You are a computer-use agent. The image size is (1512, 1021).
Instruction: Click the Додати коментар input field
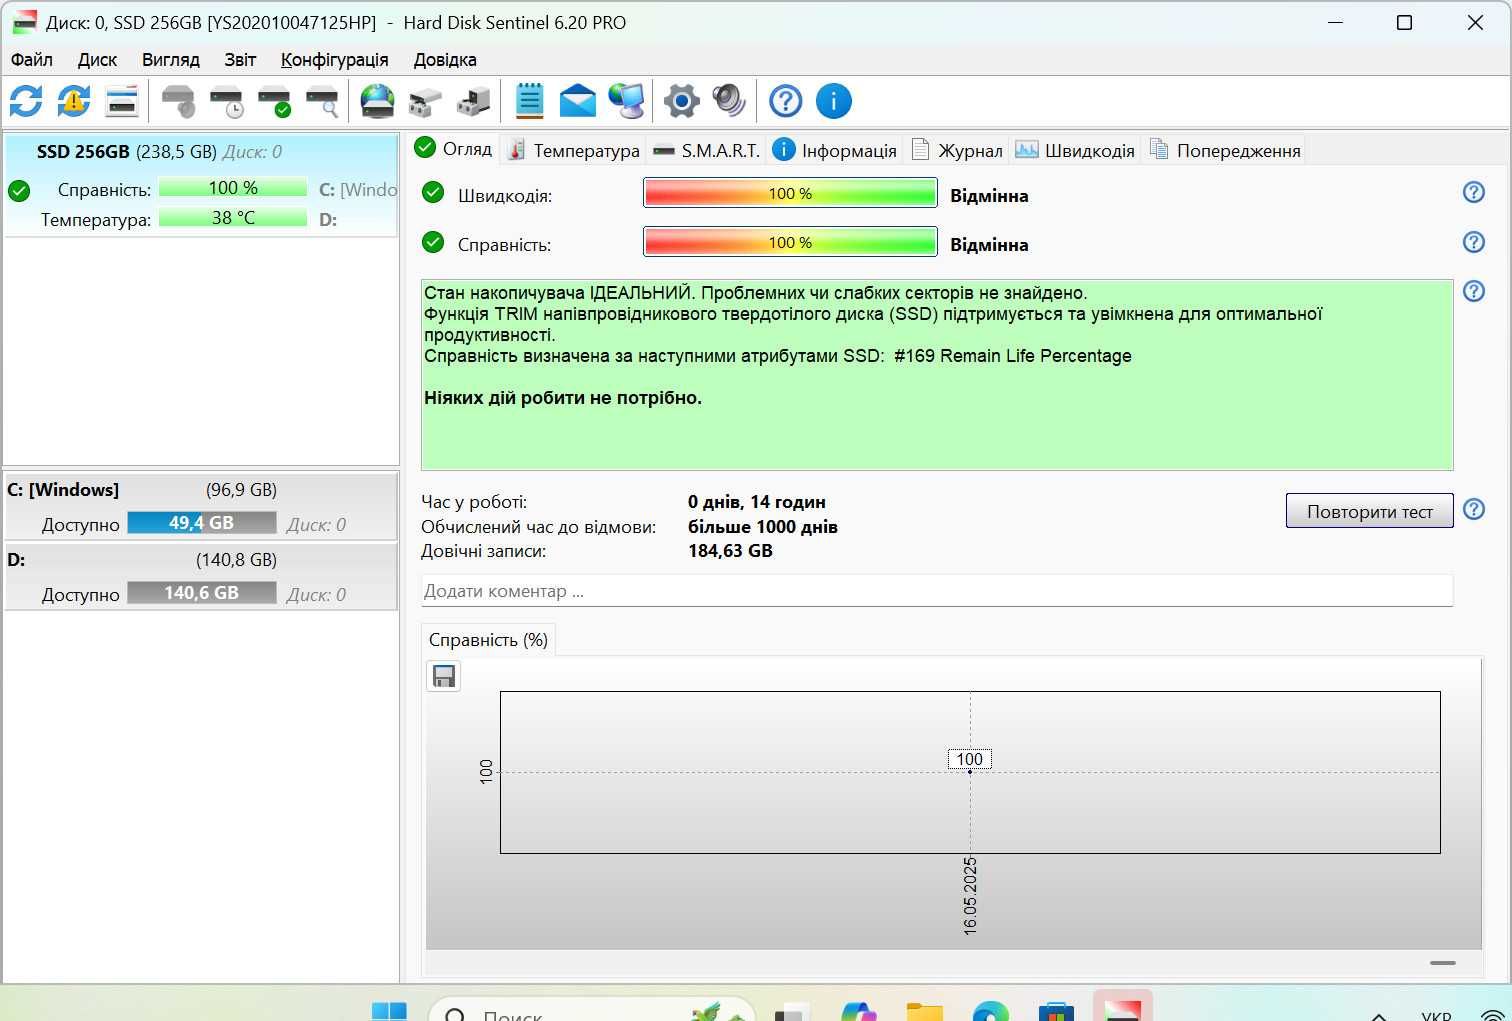pyautogui.click(x=937, y=591)
